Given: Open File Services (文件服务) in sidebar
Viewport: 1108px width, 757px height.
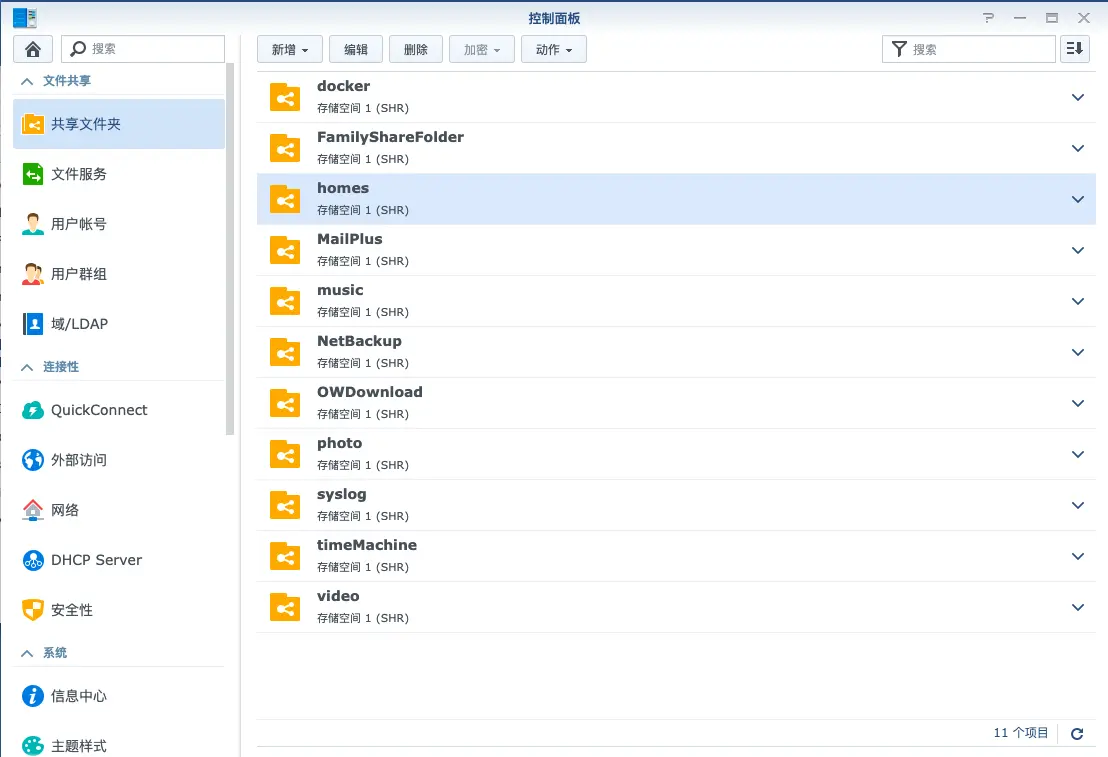Looking at the screenshot, I should point(119,174).
